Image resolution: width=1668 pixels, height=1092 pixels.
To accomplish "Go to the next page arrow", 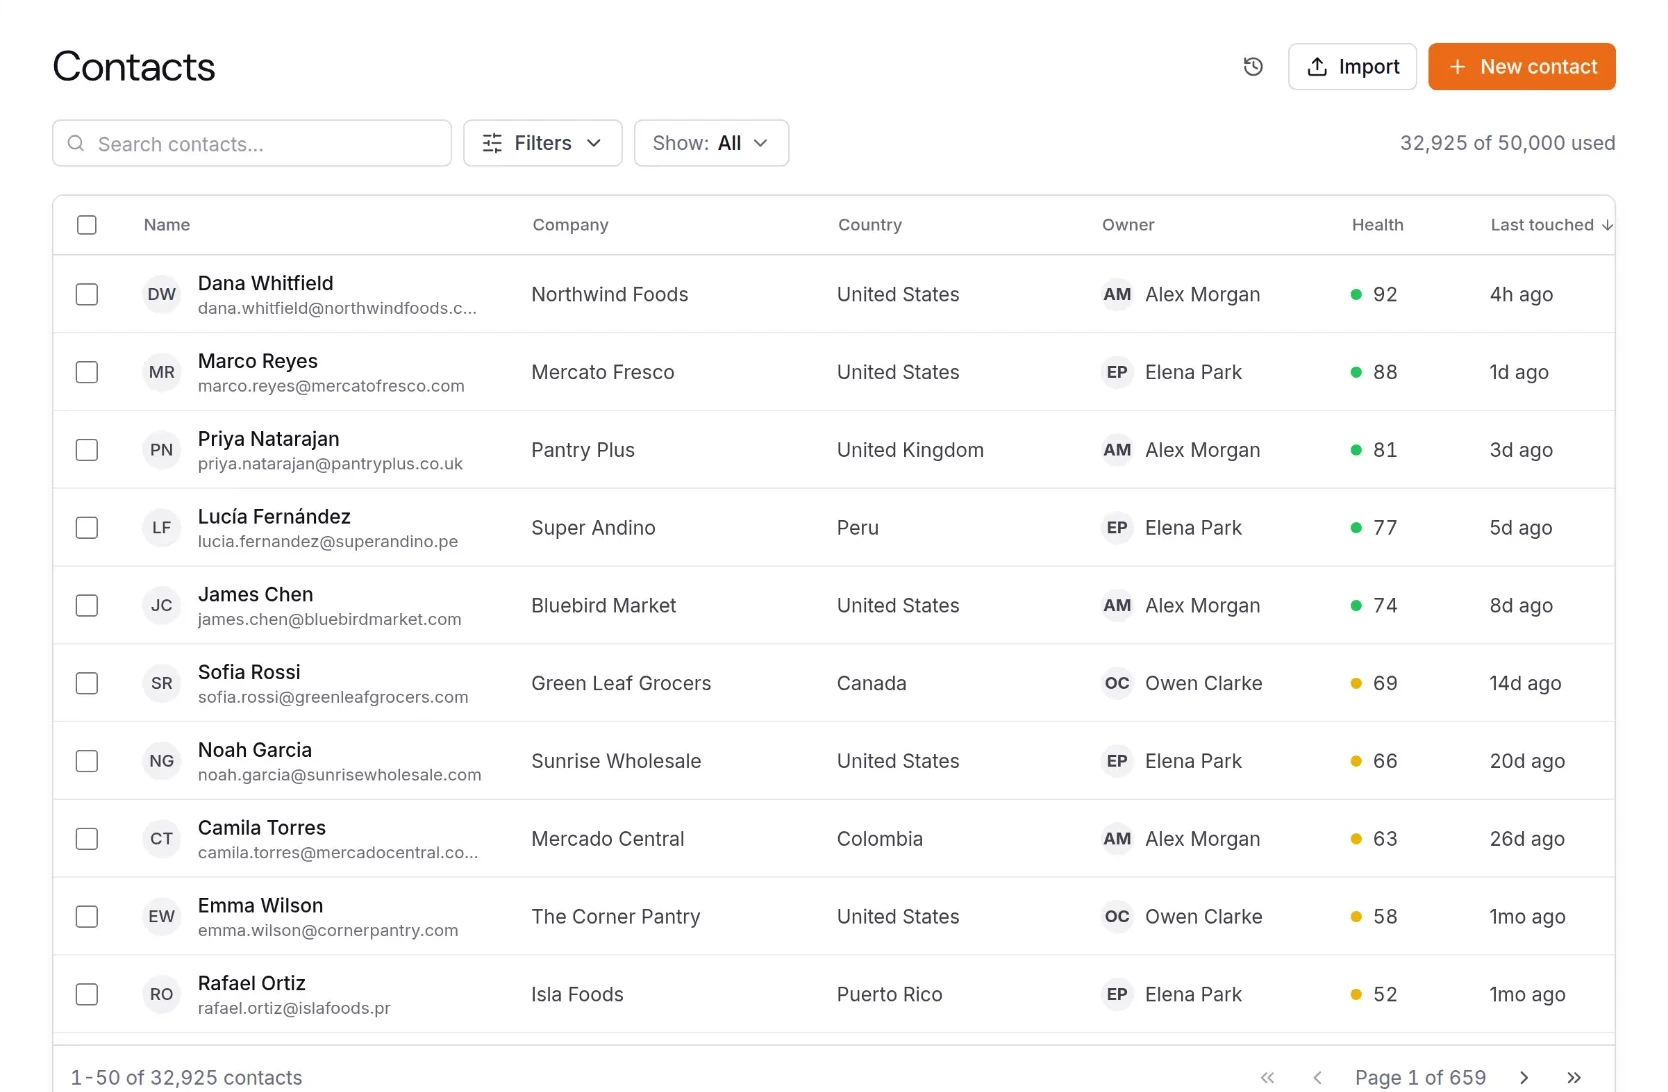I will pyautogui.click(x=1524, y=1077).
